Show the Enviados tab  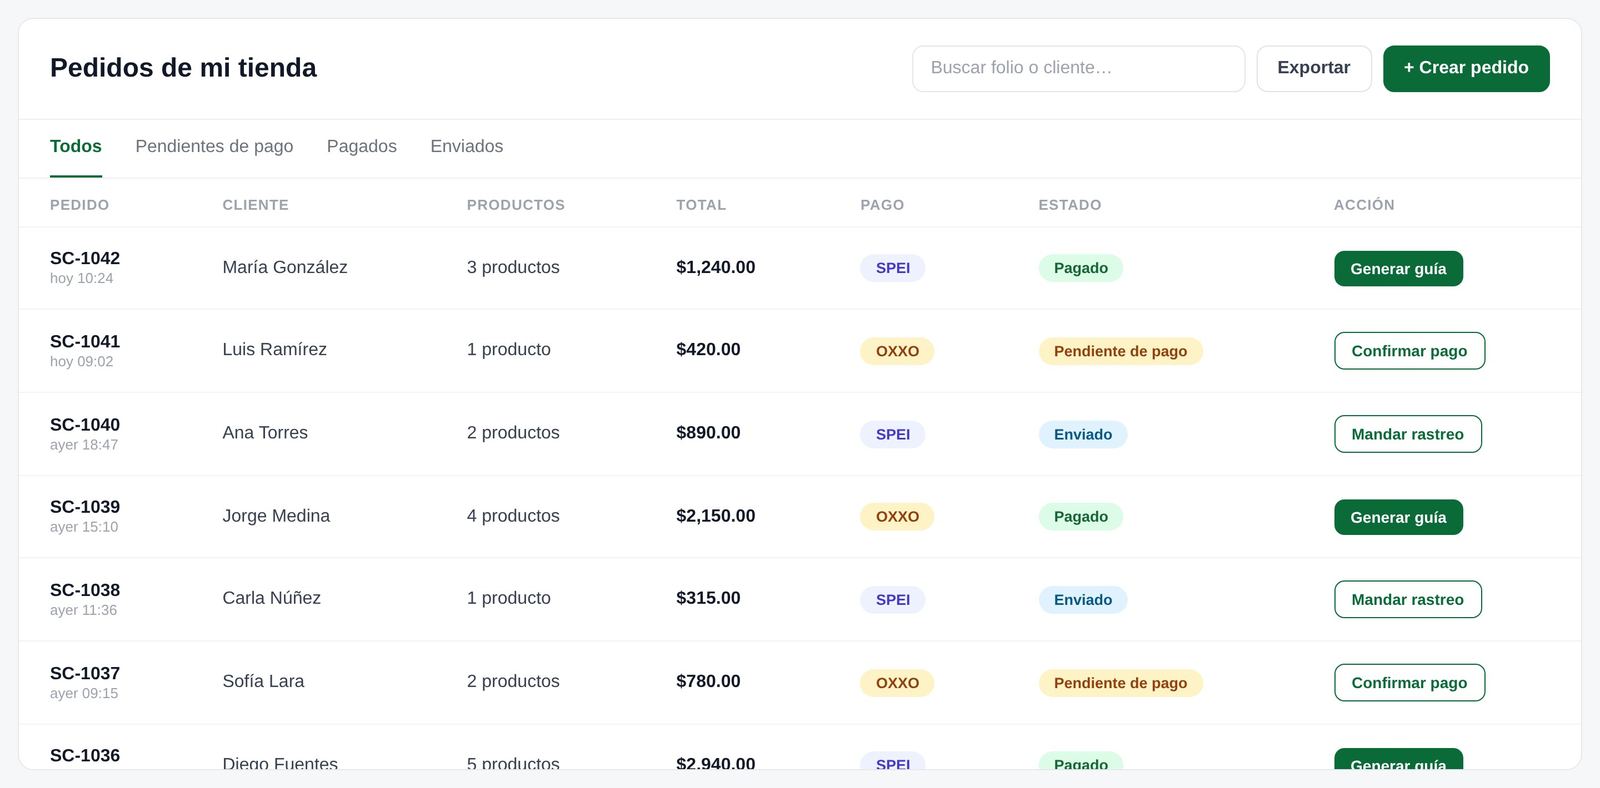467,146
